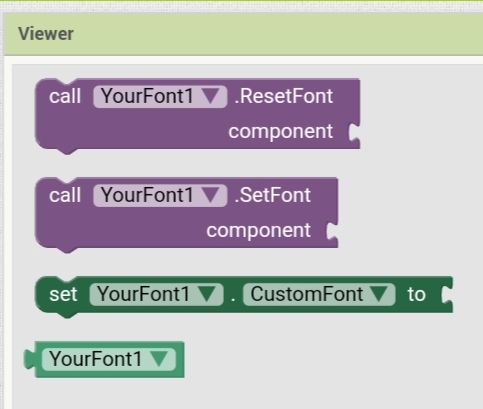Open the CustomFont property dropdown
483x409 pixels.
(319, 294)
